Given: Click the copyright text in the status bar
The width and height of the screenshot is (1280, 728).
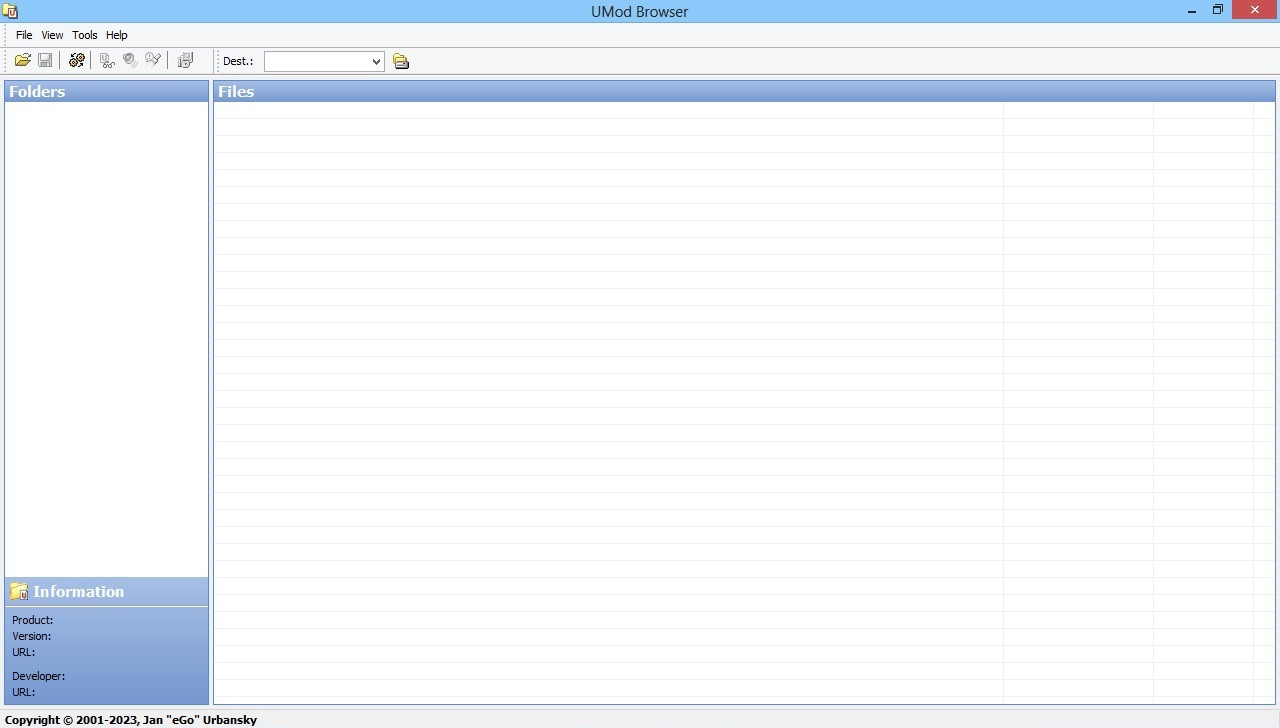Looking at the screenshot, I should point(128,719).
